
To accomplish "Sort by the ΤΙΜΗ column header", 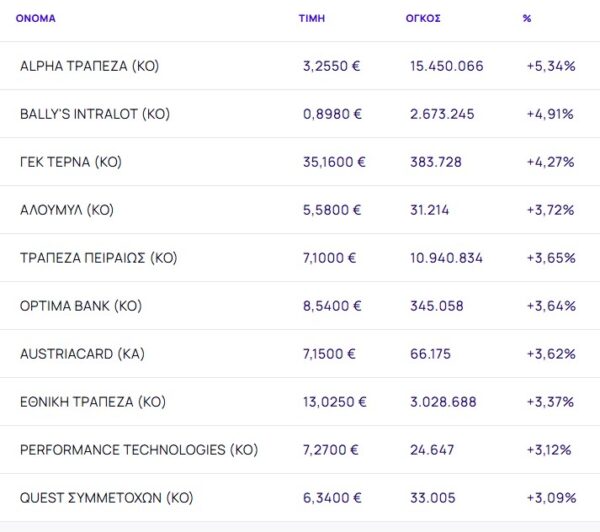I will (x=312, y=18).
